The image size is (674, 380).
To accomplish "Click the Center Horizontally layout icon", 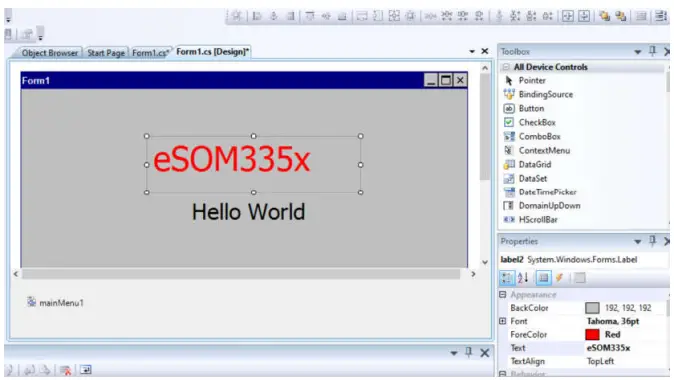I will pyautogui.click(x=568, y=16).
